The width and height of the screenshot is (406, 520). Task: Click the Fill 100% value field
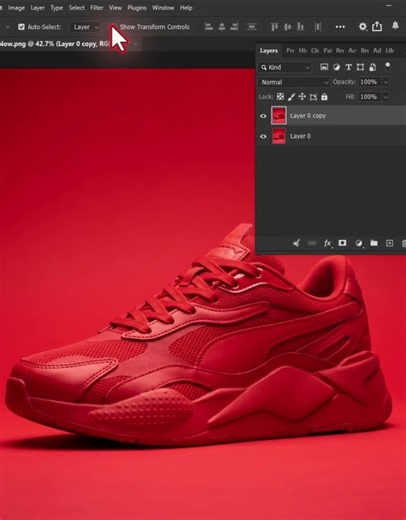click(x=369, y=97)
